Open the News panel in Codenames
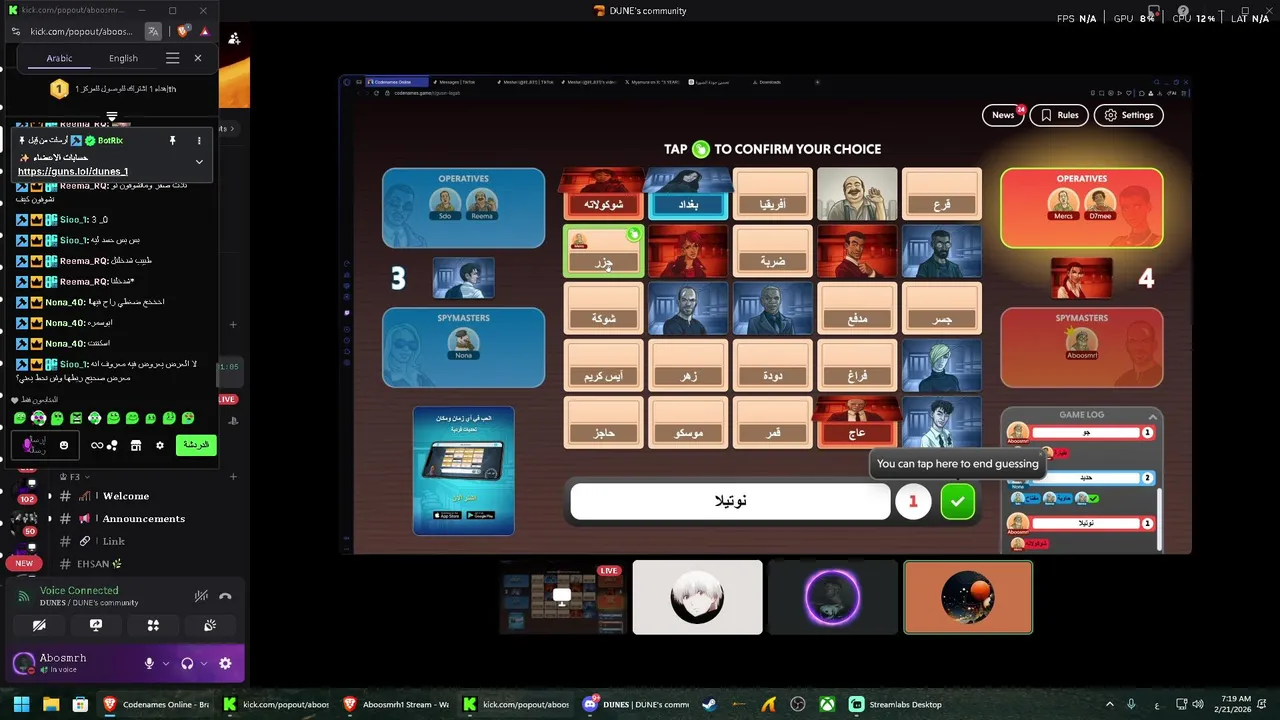The image size is (1280, 720). point(1003,115)
